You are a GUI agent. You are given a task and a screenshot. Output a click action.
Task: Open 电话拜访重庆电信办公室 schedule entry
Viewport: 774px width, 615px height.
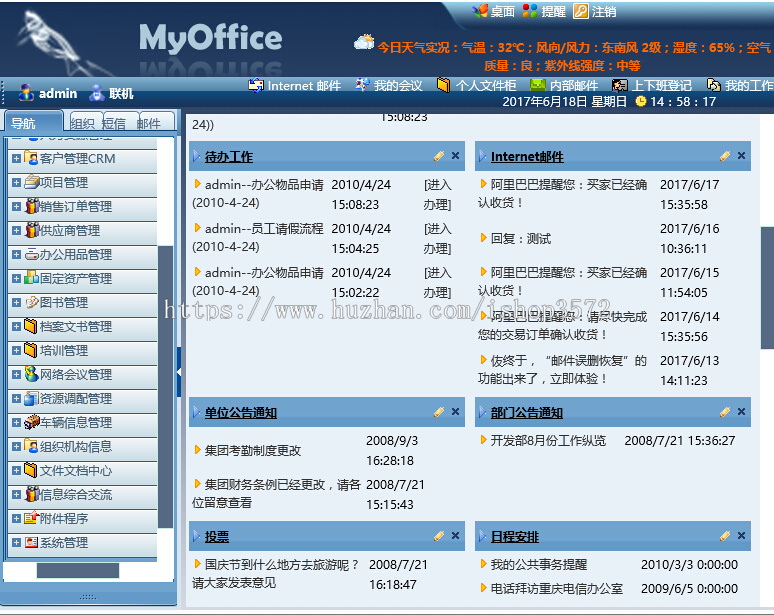point(556,589)
